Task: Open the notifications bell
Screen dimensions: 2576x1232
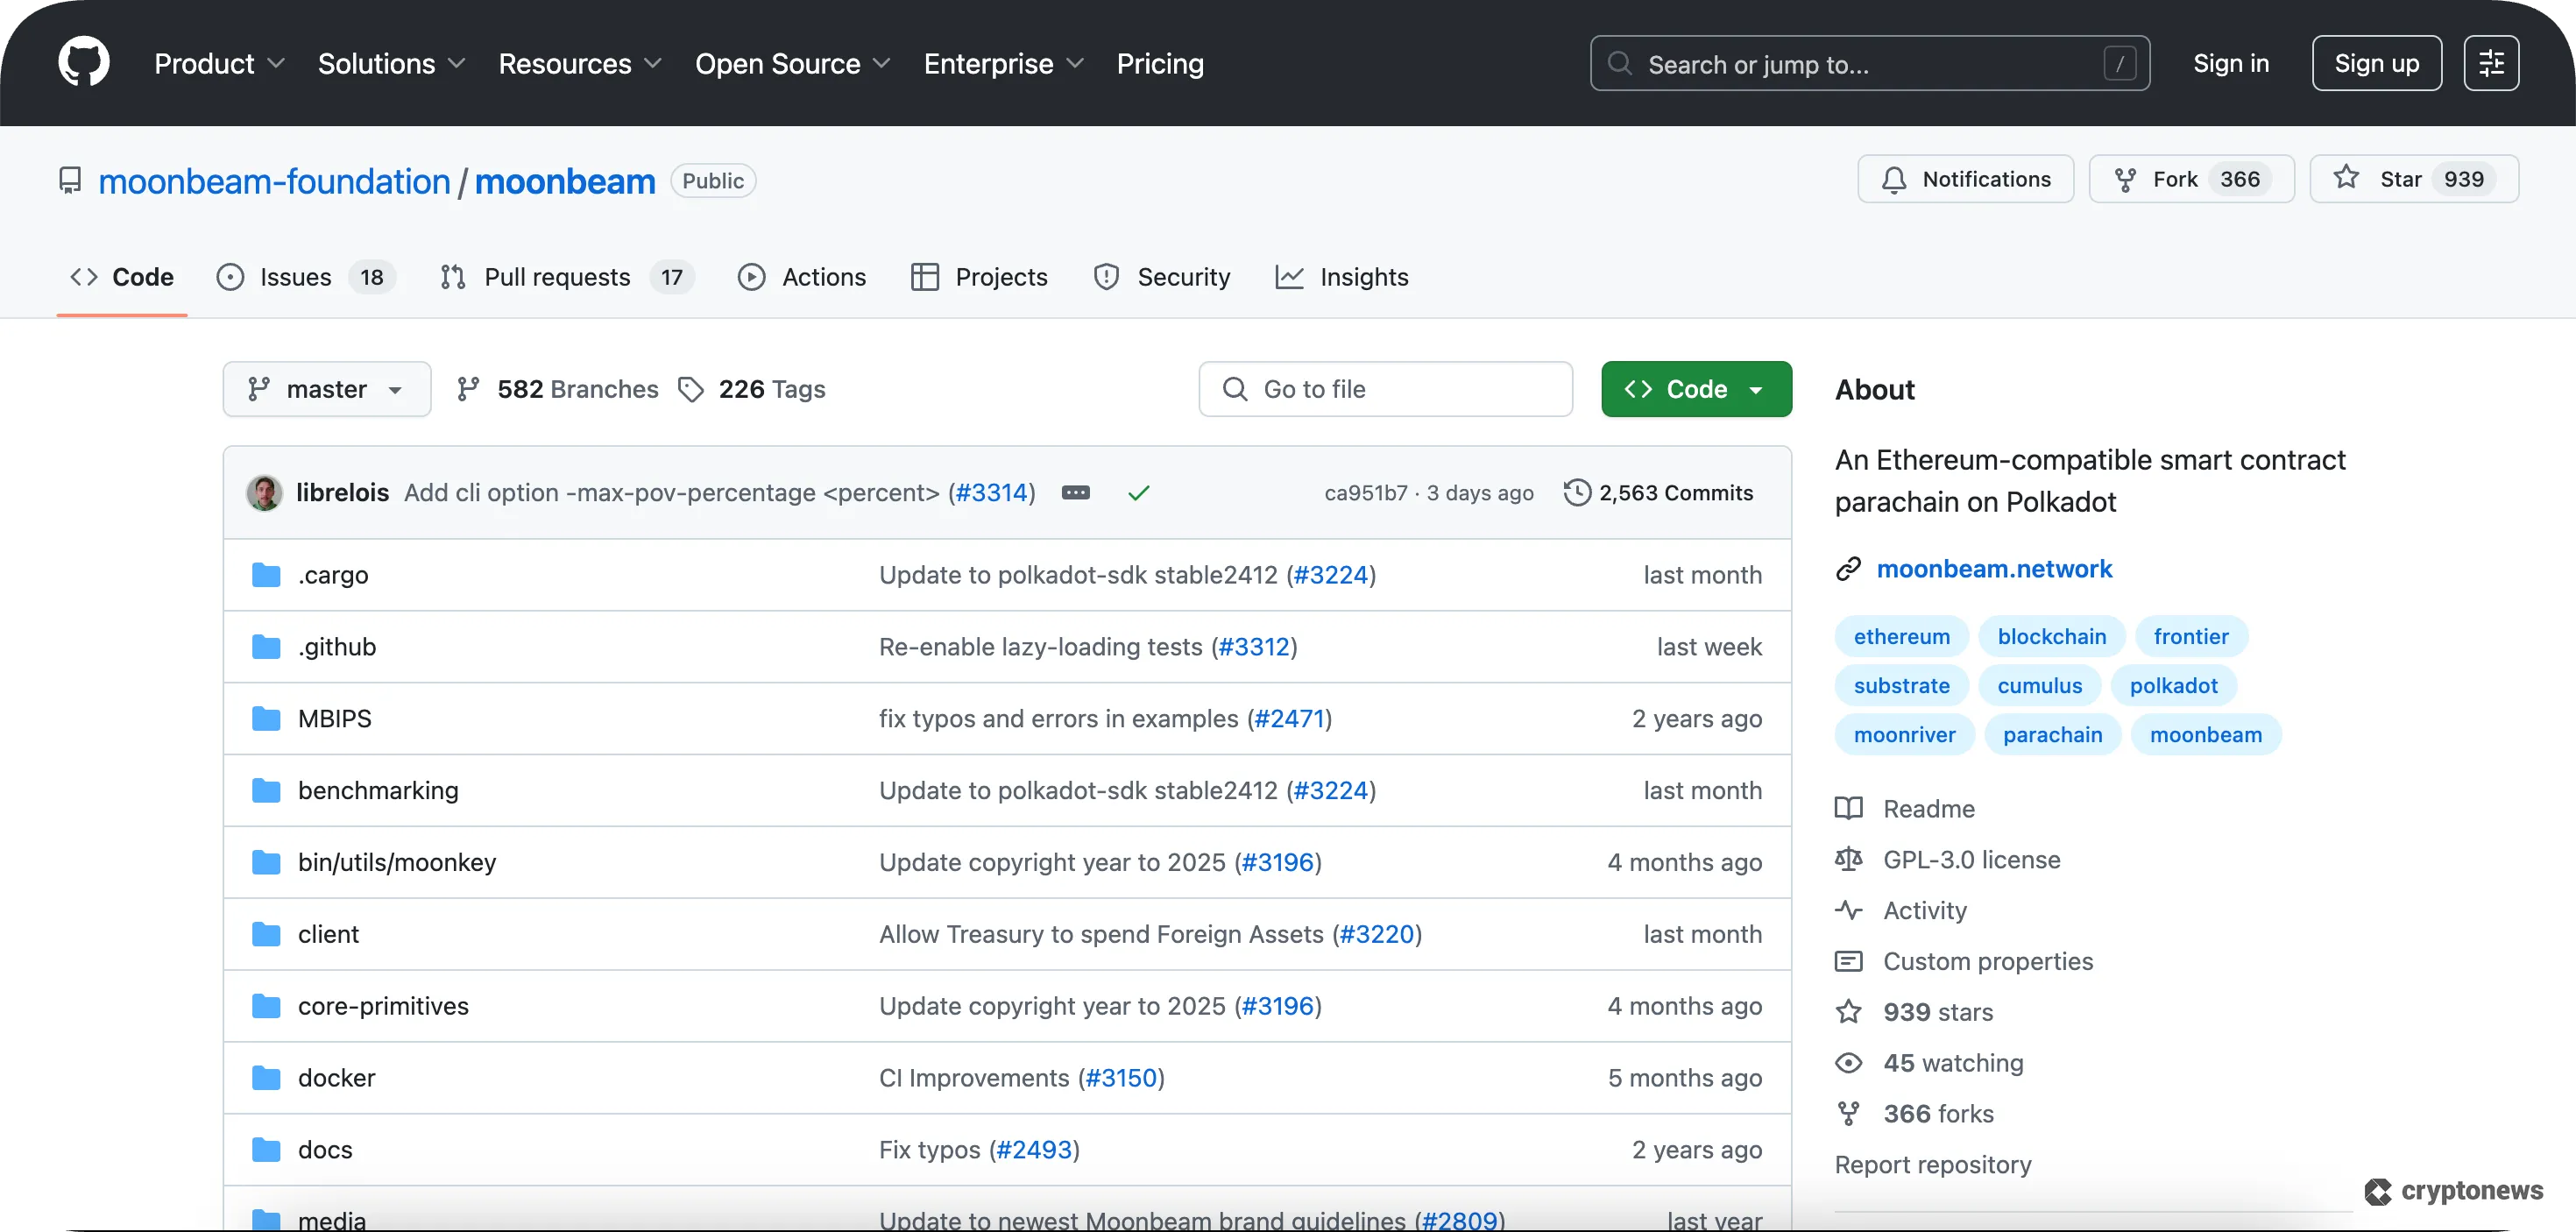Action: [x=1894, y=179]
